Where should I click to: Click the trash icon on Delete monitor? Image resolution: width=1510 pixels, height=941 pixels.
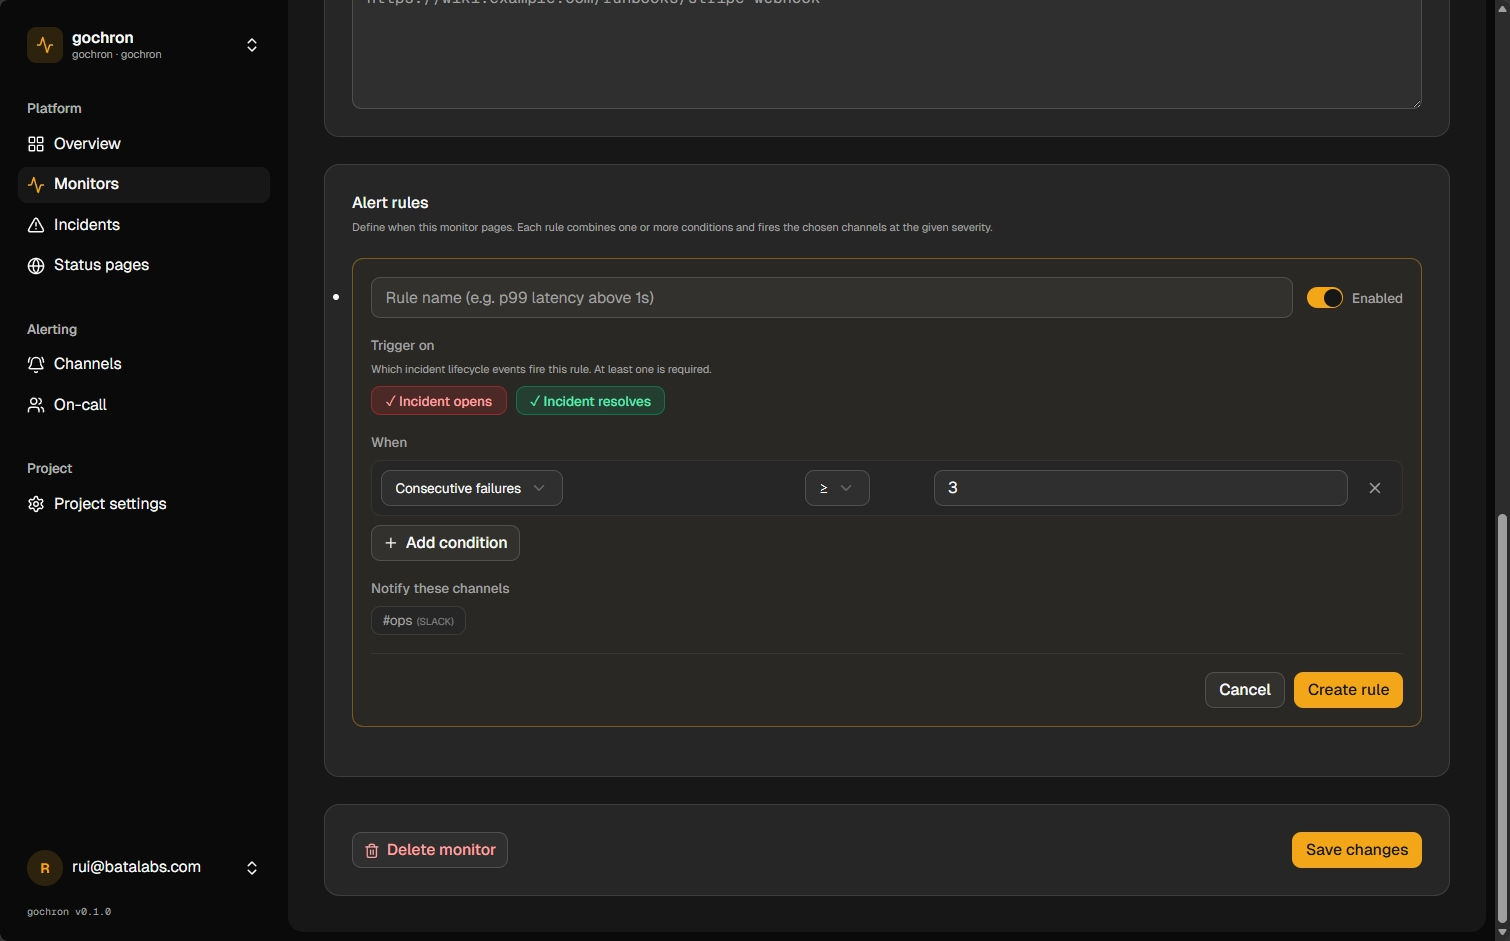click(x=372, y=851)
